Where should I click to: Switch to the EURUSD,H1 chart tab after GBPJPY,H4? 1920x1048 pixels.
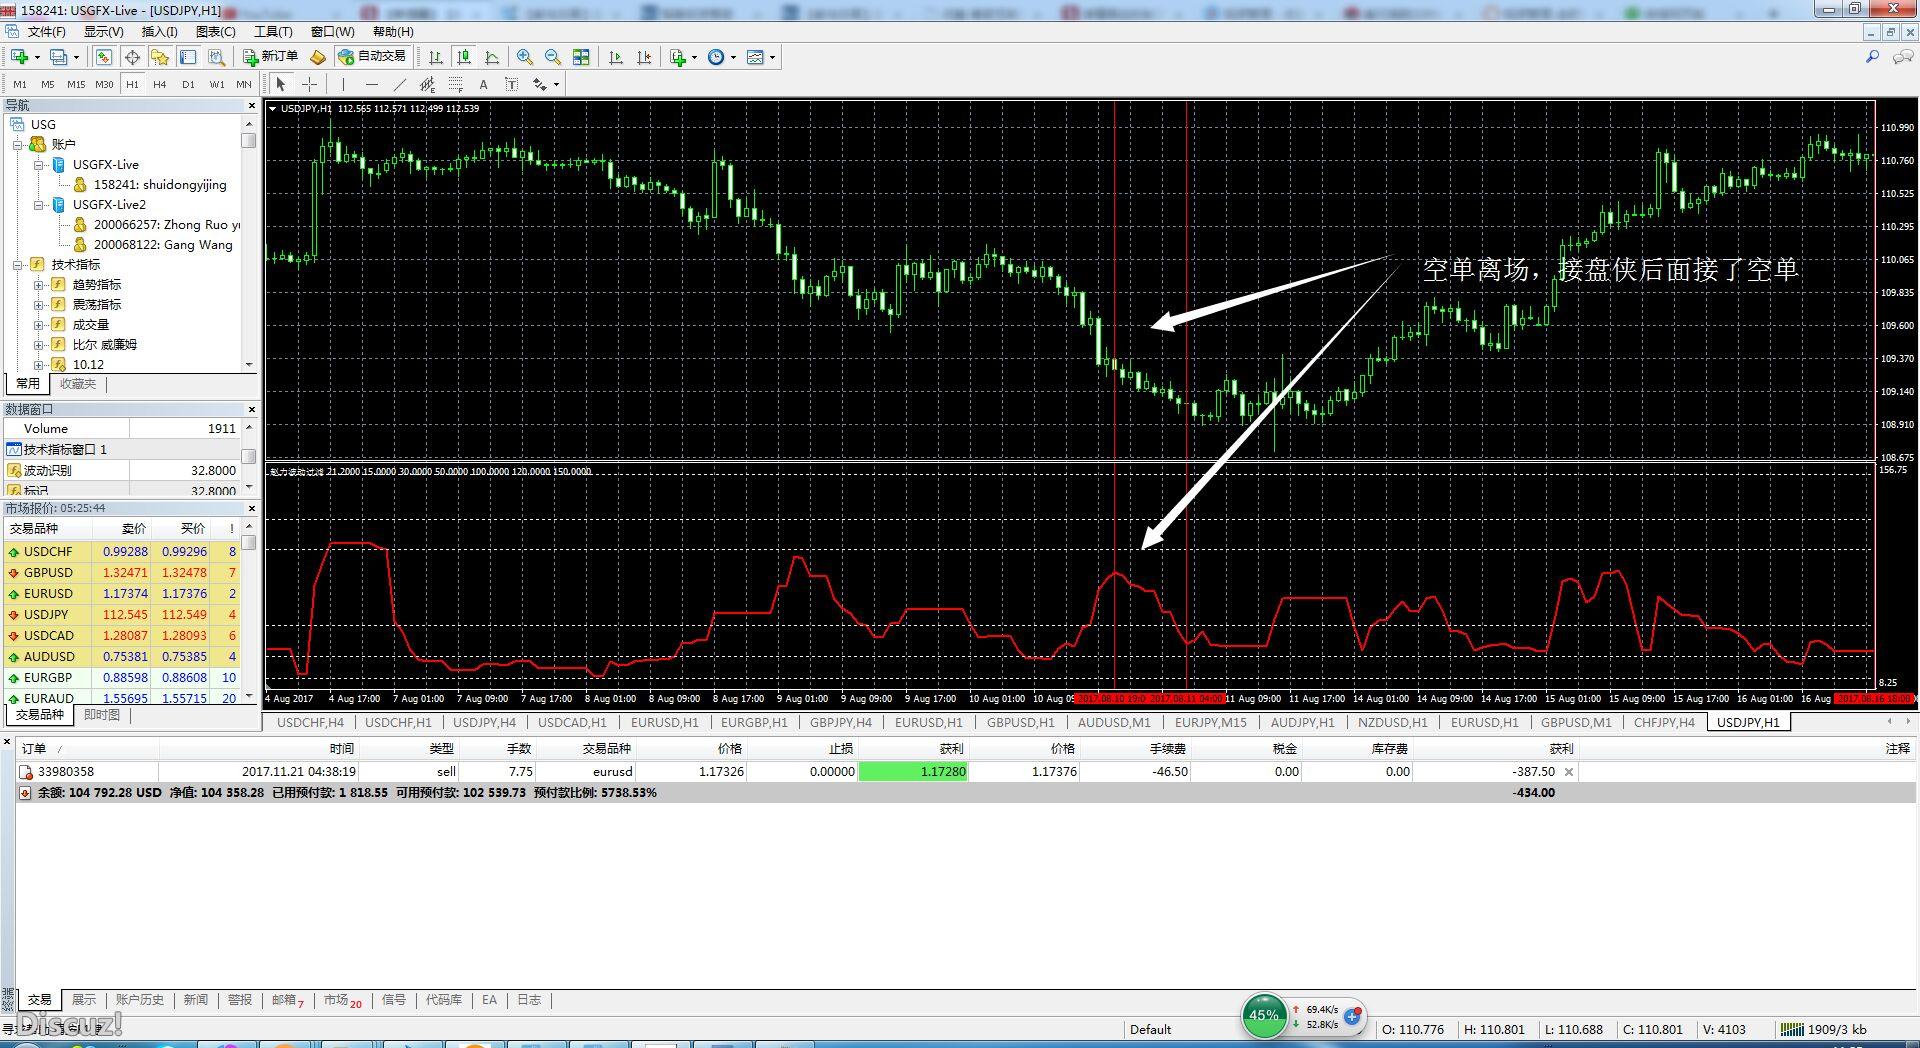[x=928, y=722]
